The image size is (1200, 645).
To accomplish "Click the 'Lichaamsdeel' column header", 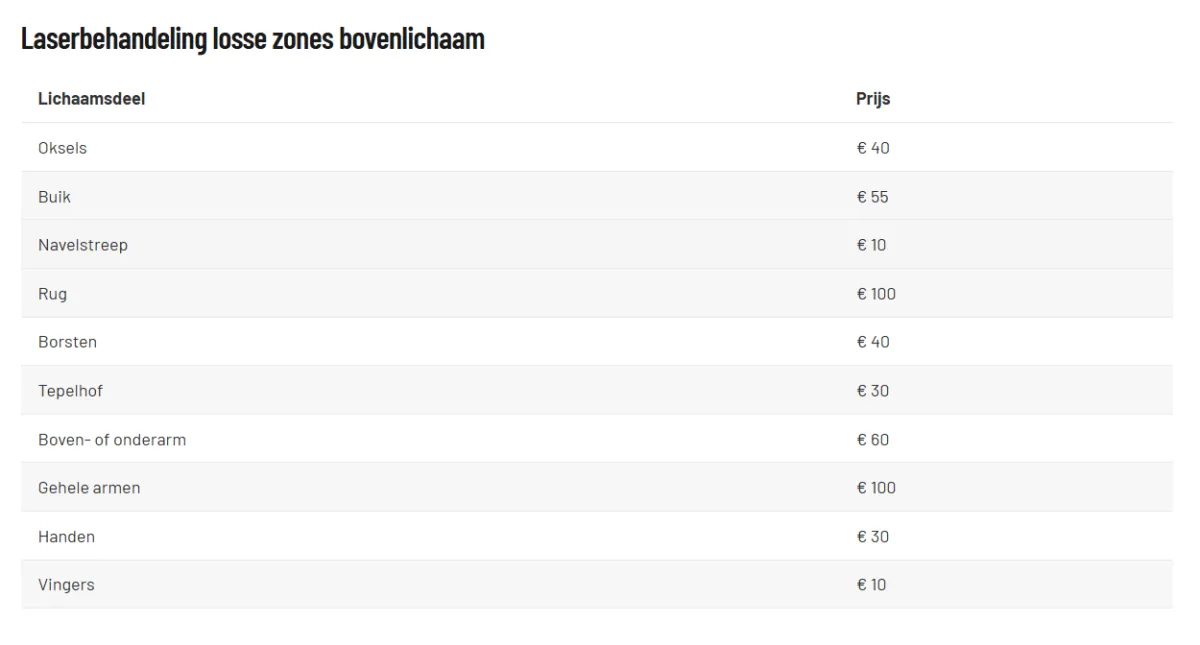I will point(91,99).
